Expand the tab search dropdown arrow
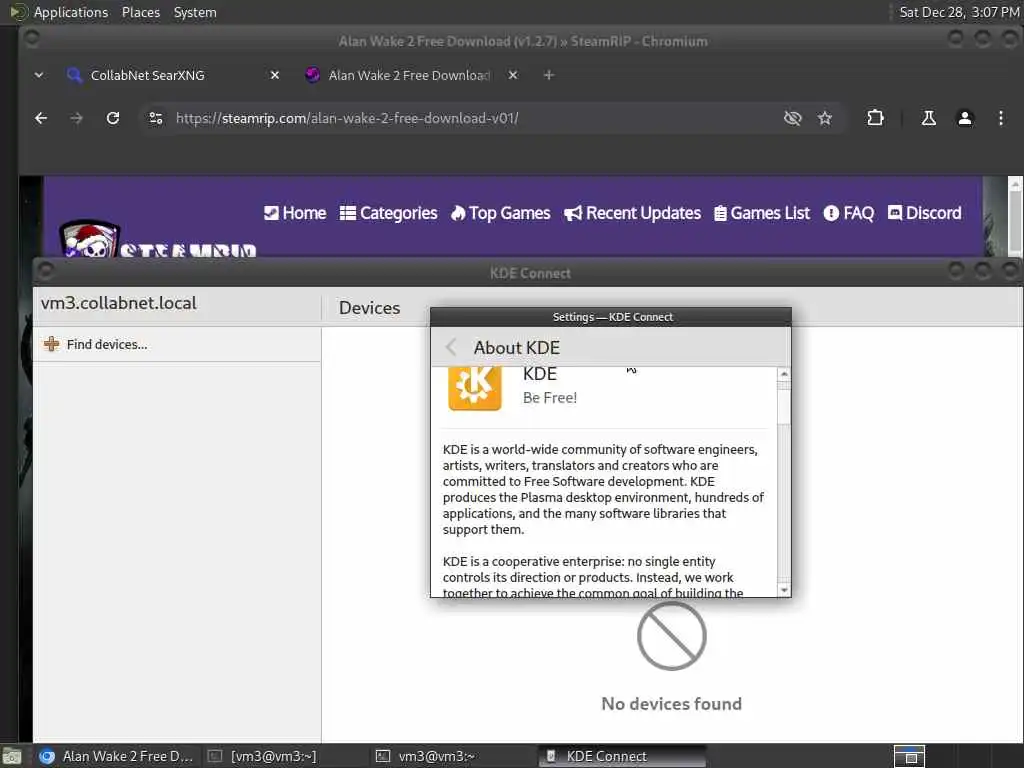Screen dimensions: 1024x768 point(39,75)
